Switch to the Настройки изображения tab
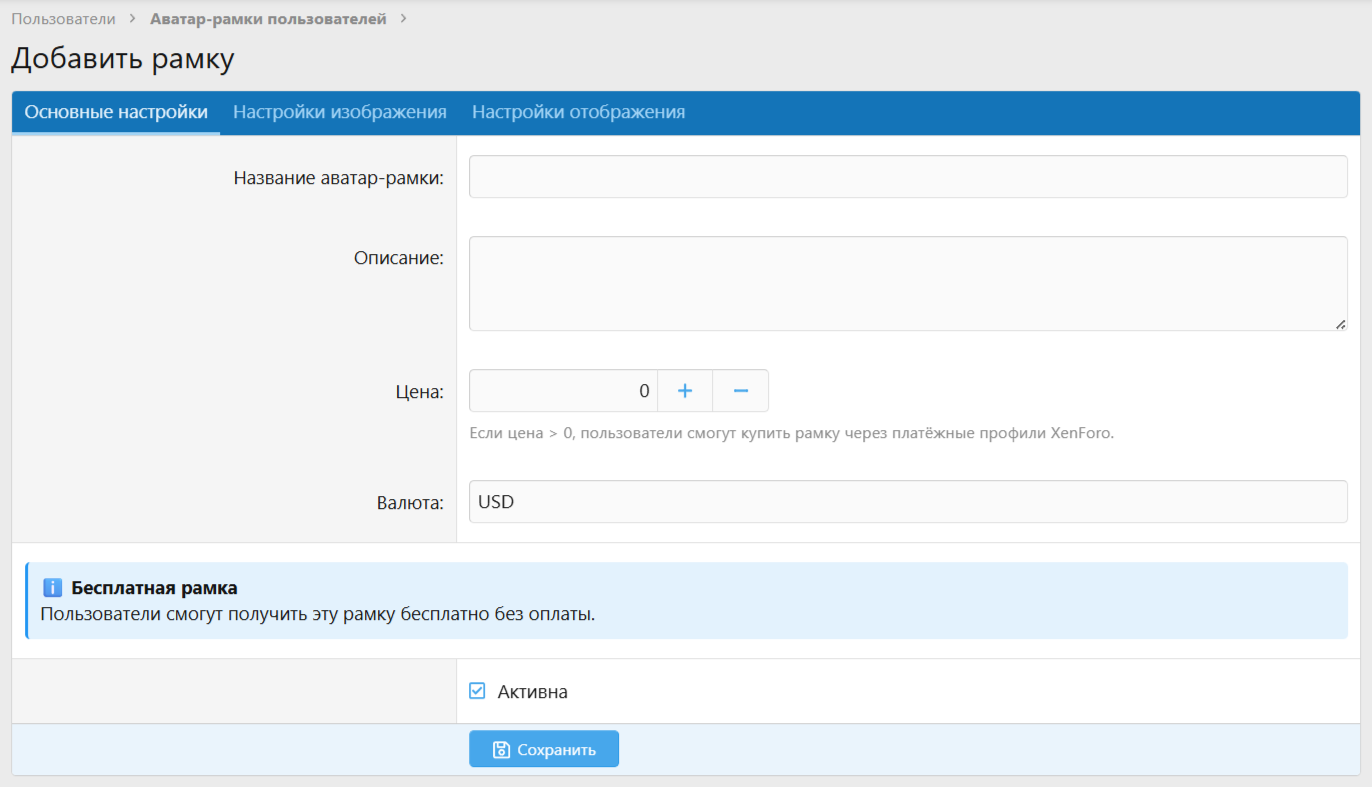 340,112
